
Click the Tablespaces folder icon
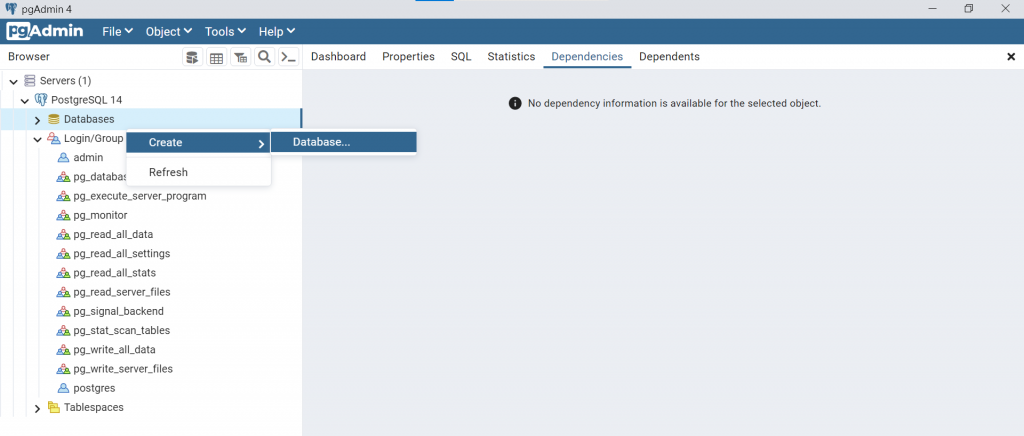tap(54, 408)
